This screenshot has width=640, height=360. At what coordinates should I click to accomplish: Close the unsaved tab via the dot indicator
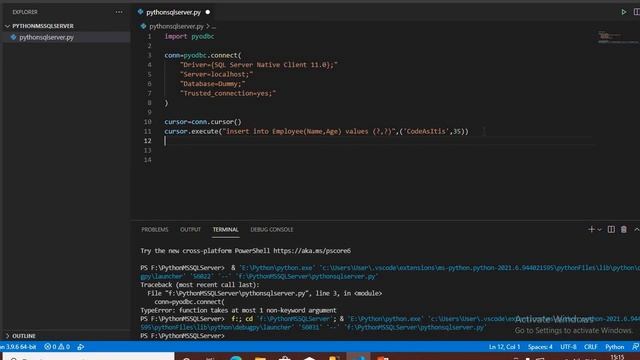coord(208,12)
